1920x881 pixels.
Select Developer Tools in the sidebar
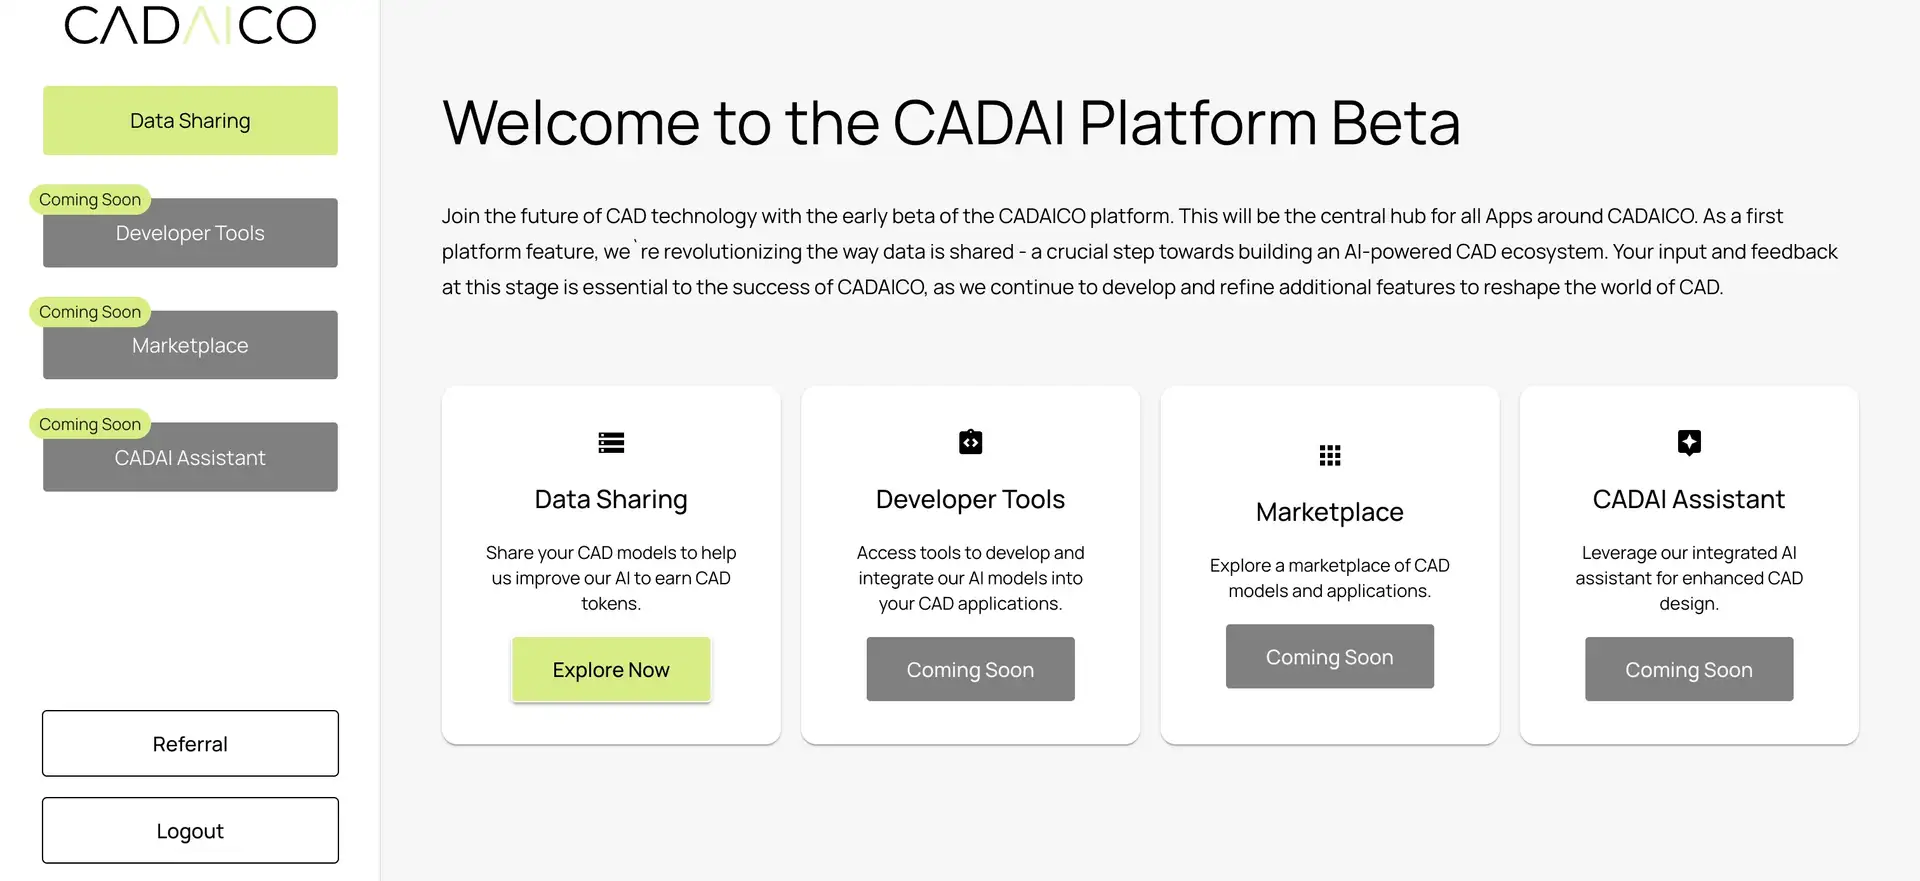click(190, 233)
